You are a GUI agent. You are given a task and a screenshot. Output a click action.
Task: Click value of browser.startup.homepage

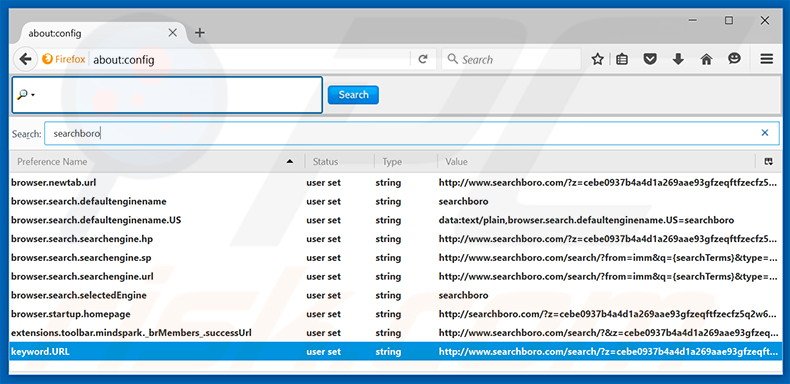[x=608, y=314]
